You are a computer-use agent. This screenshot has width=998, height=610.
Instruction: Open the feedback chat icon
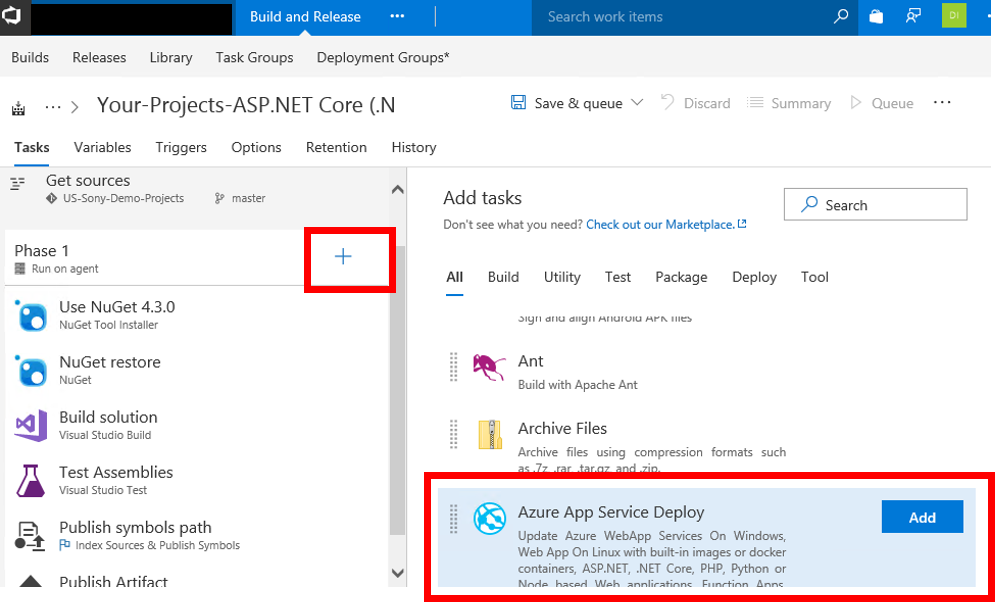pyautogui.click(x=913, y=17)
